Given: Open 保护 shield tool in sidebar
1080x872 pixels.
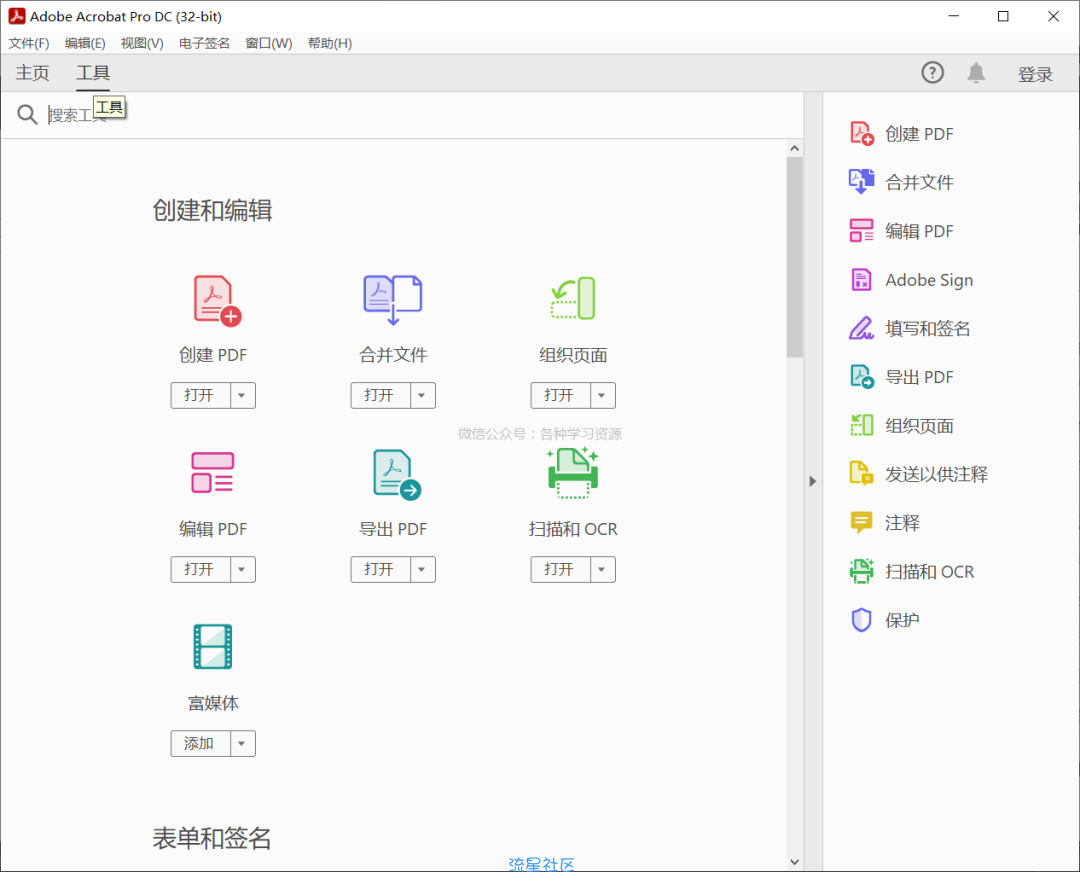Looking at the screenshot, I should [x=885, y=620].
